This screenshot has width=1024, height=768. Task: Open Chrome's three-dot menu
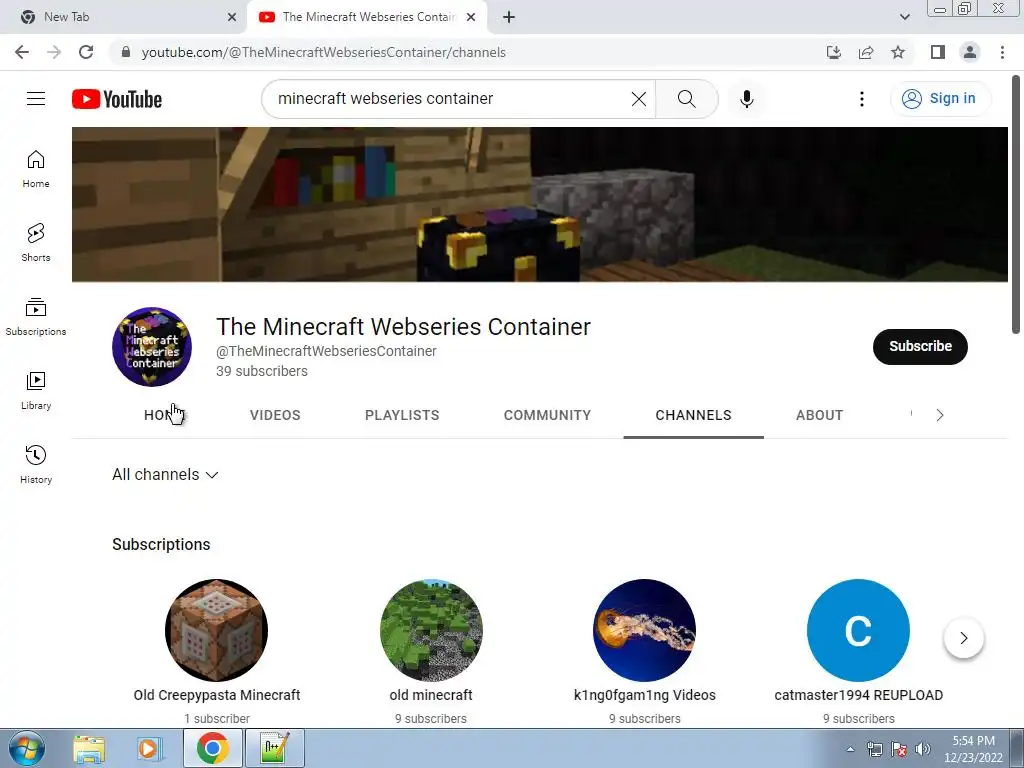click(1002, 52)
